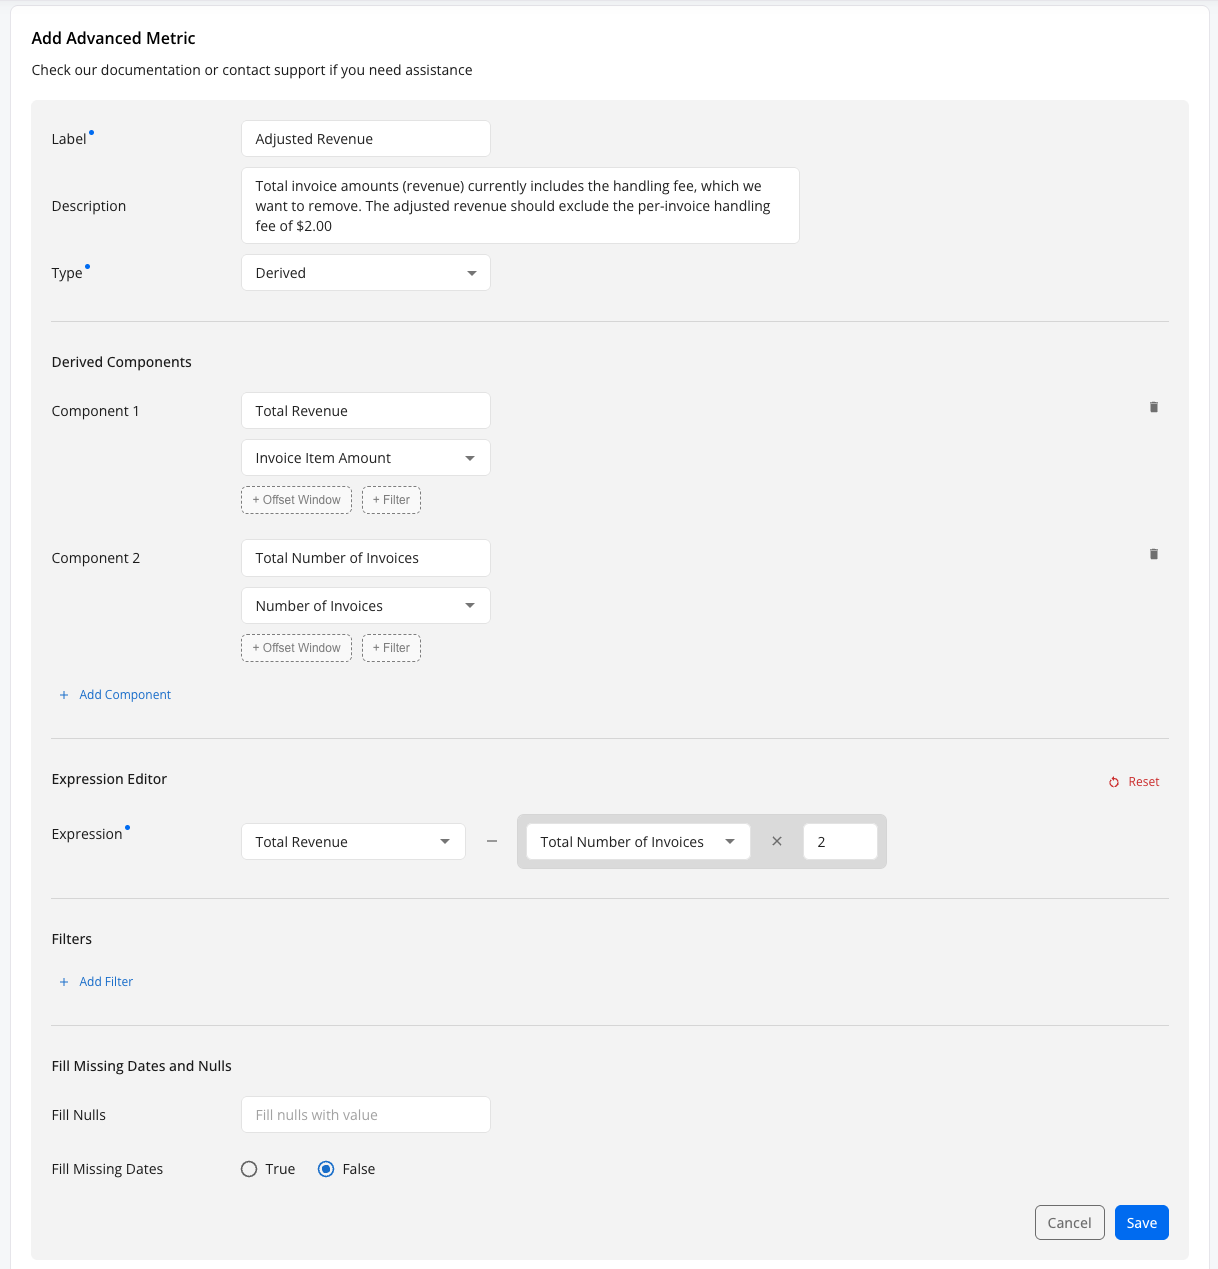Screen dimensions: 1218x1269
Task: Add Offset Window to Component 1
Action: [x=296, y=500]
